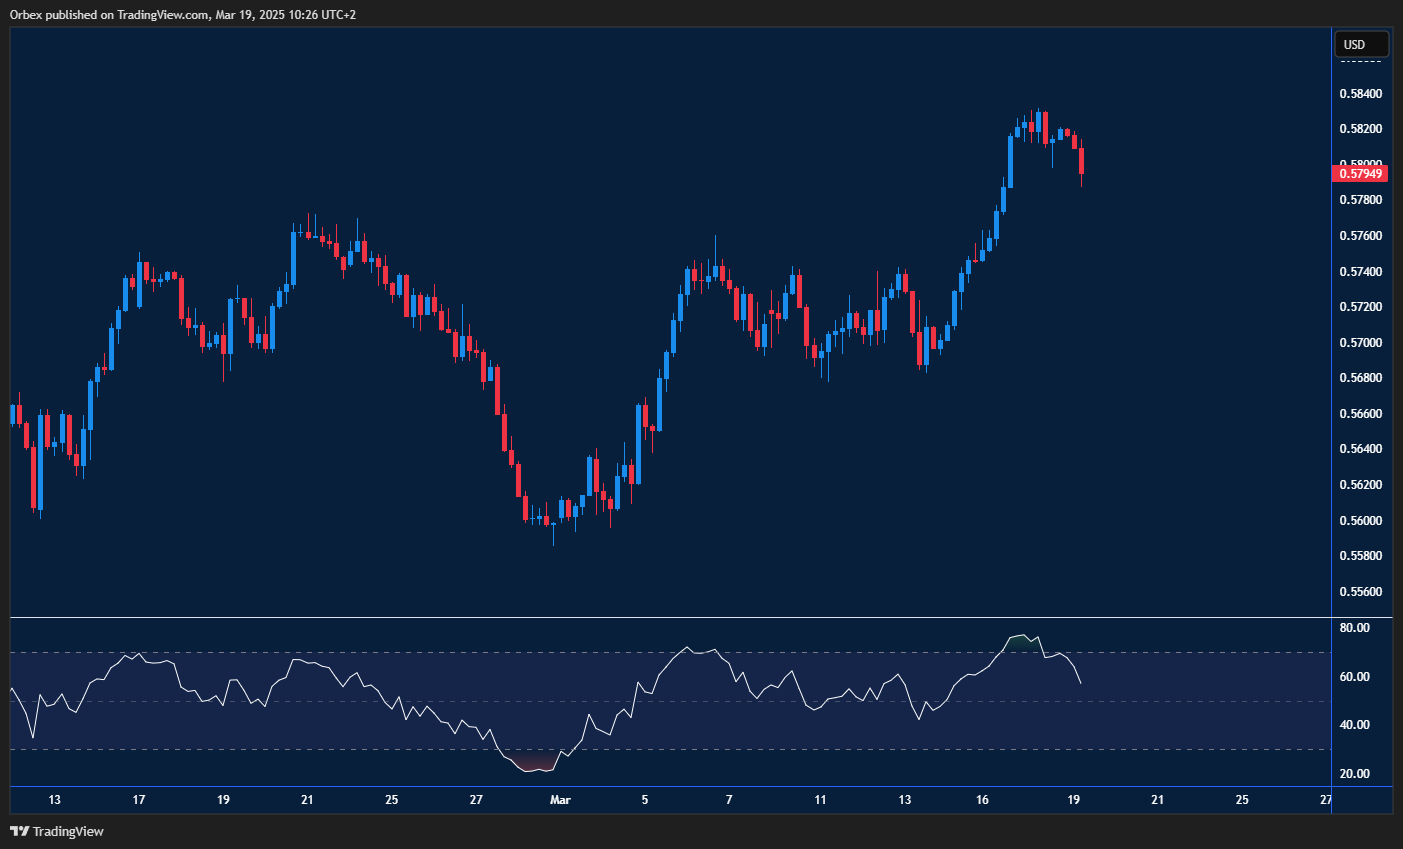Click the TradingView logo icon
The image size is (1403, 849).
21,831
